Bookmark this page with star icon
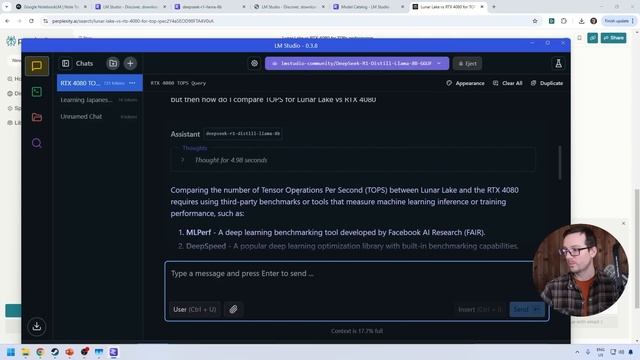The image size is (640, 360). coord(535,21)
